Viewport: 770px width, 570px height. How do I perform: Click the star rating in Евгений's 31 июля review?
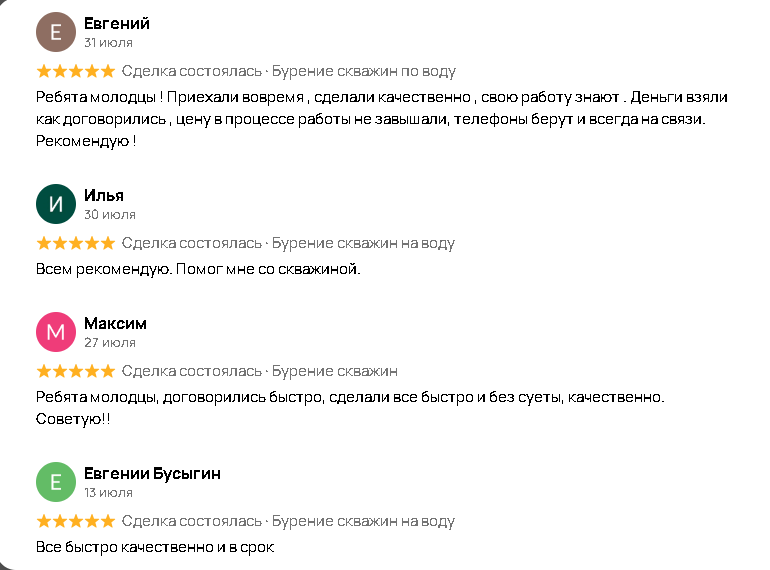(75, 71)
